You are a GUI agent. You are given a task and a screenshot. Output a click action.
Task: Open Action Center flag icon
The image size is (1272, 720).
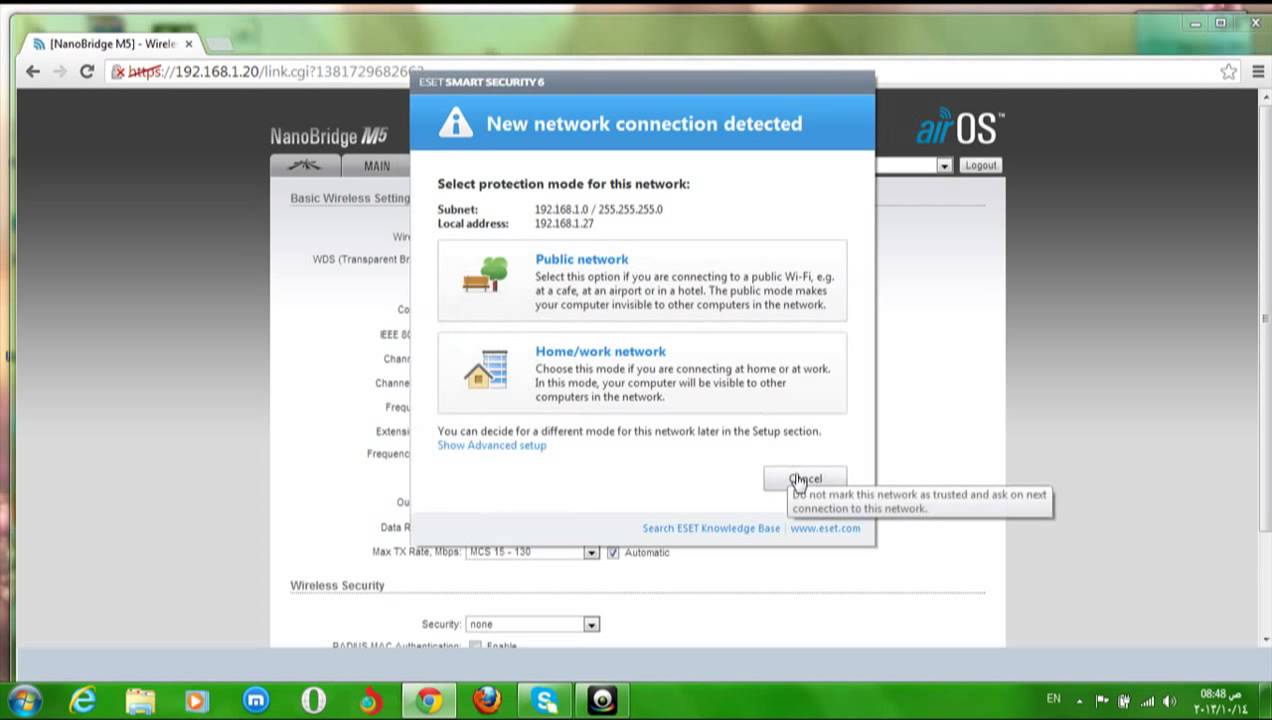[x=1102, y=701]
